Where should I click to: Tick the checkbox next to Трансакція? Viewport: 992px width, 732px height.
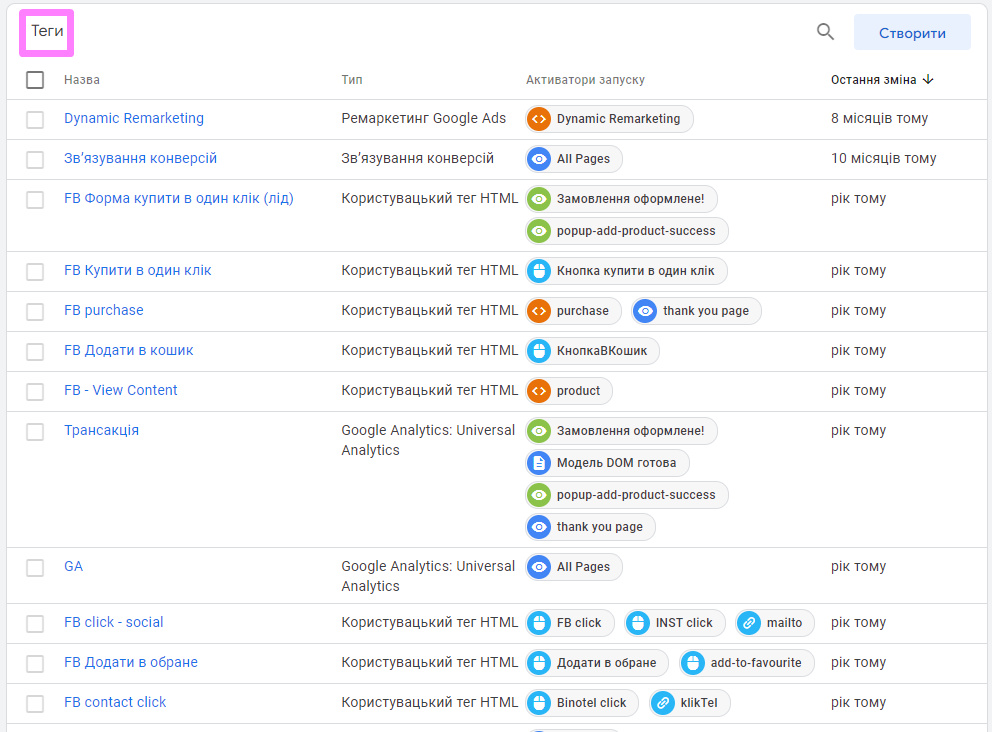35,432
